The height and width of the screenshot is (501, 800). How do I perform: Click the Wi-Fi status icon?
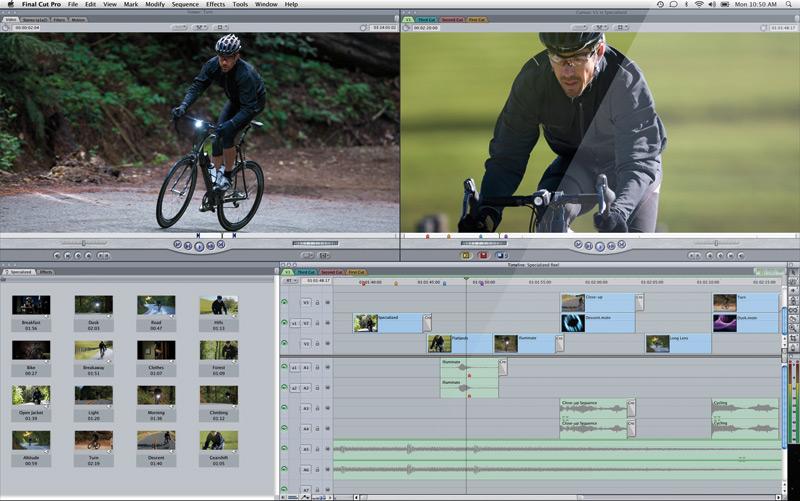pyautogui.click(x=698, y=4)
